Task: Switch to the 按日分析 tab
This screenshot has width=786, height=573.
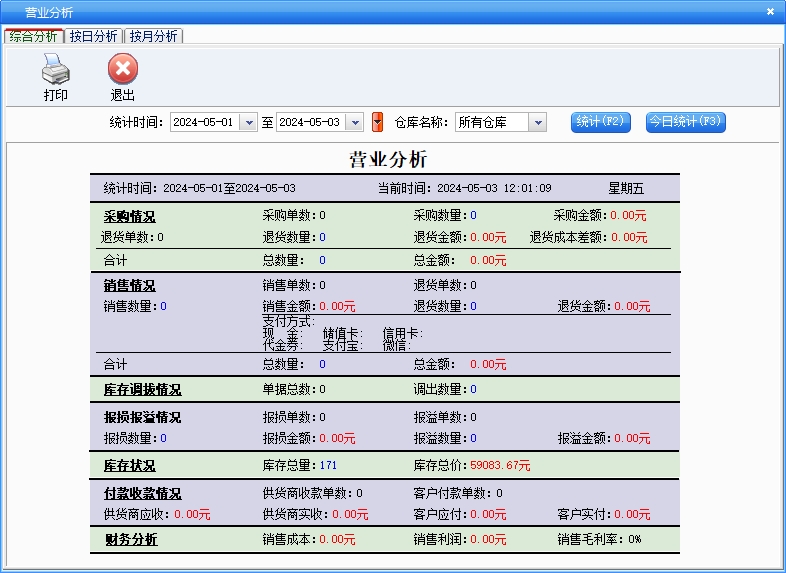Action: [x=93, y=36]
